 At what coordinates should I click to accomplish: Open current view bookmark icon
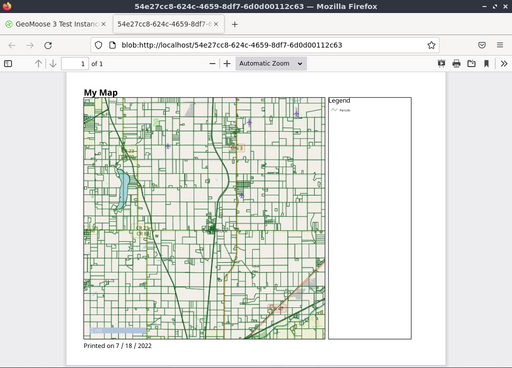[x=486, y=63]
